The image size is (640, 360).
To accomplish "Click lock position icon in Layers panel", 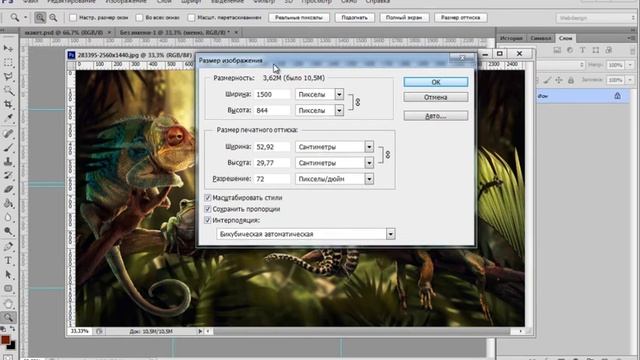I will 559,80.
